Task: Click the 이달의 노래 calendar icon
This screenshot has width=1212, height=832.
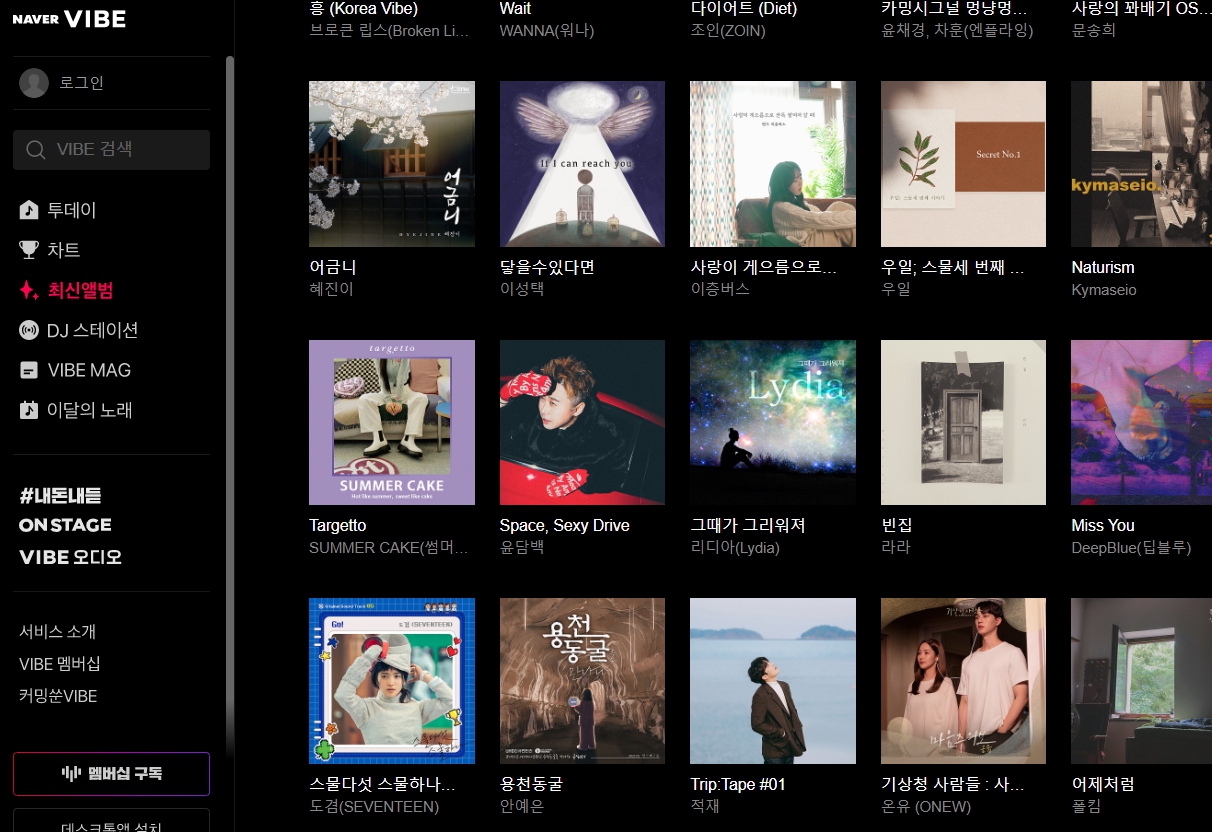Action: pyautogui.click(x=29, y=410)
